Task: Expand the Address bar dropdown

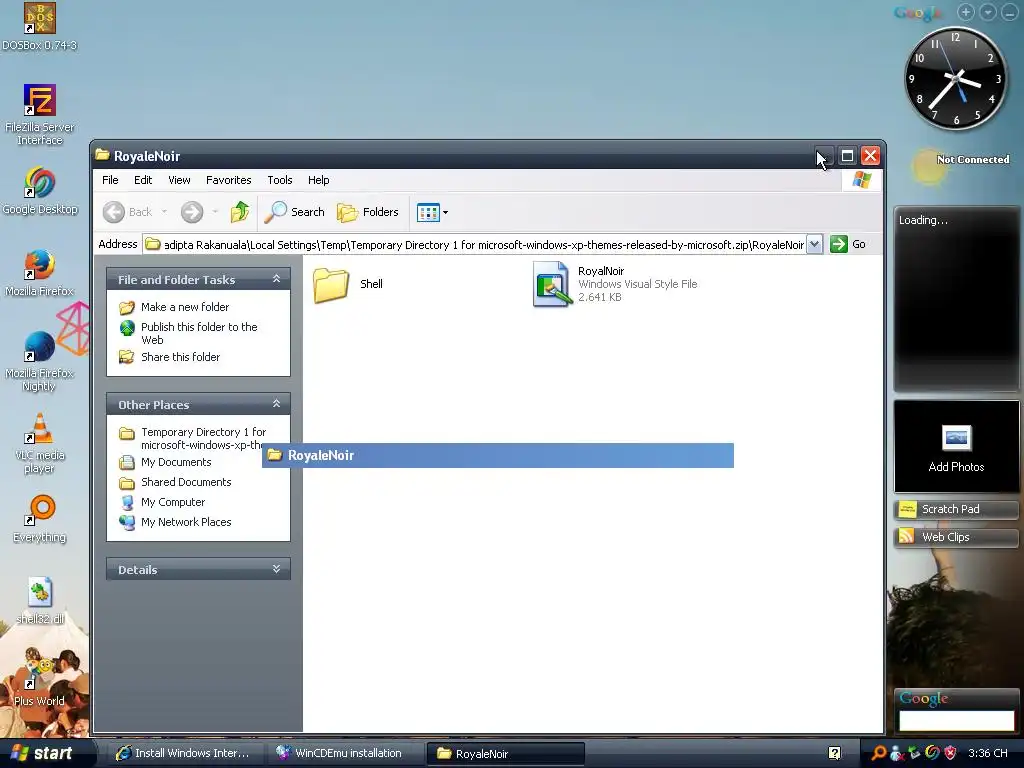Action: 814,244
